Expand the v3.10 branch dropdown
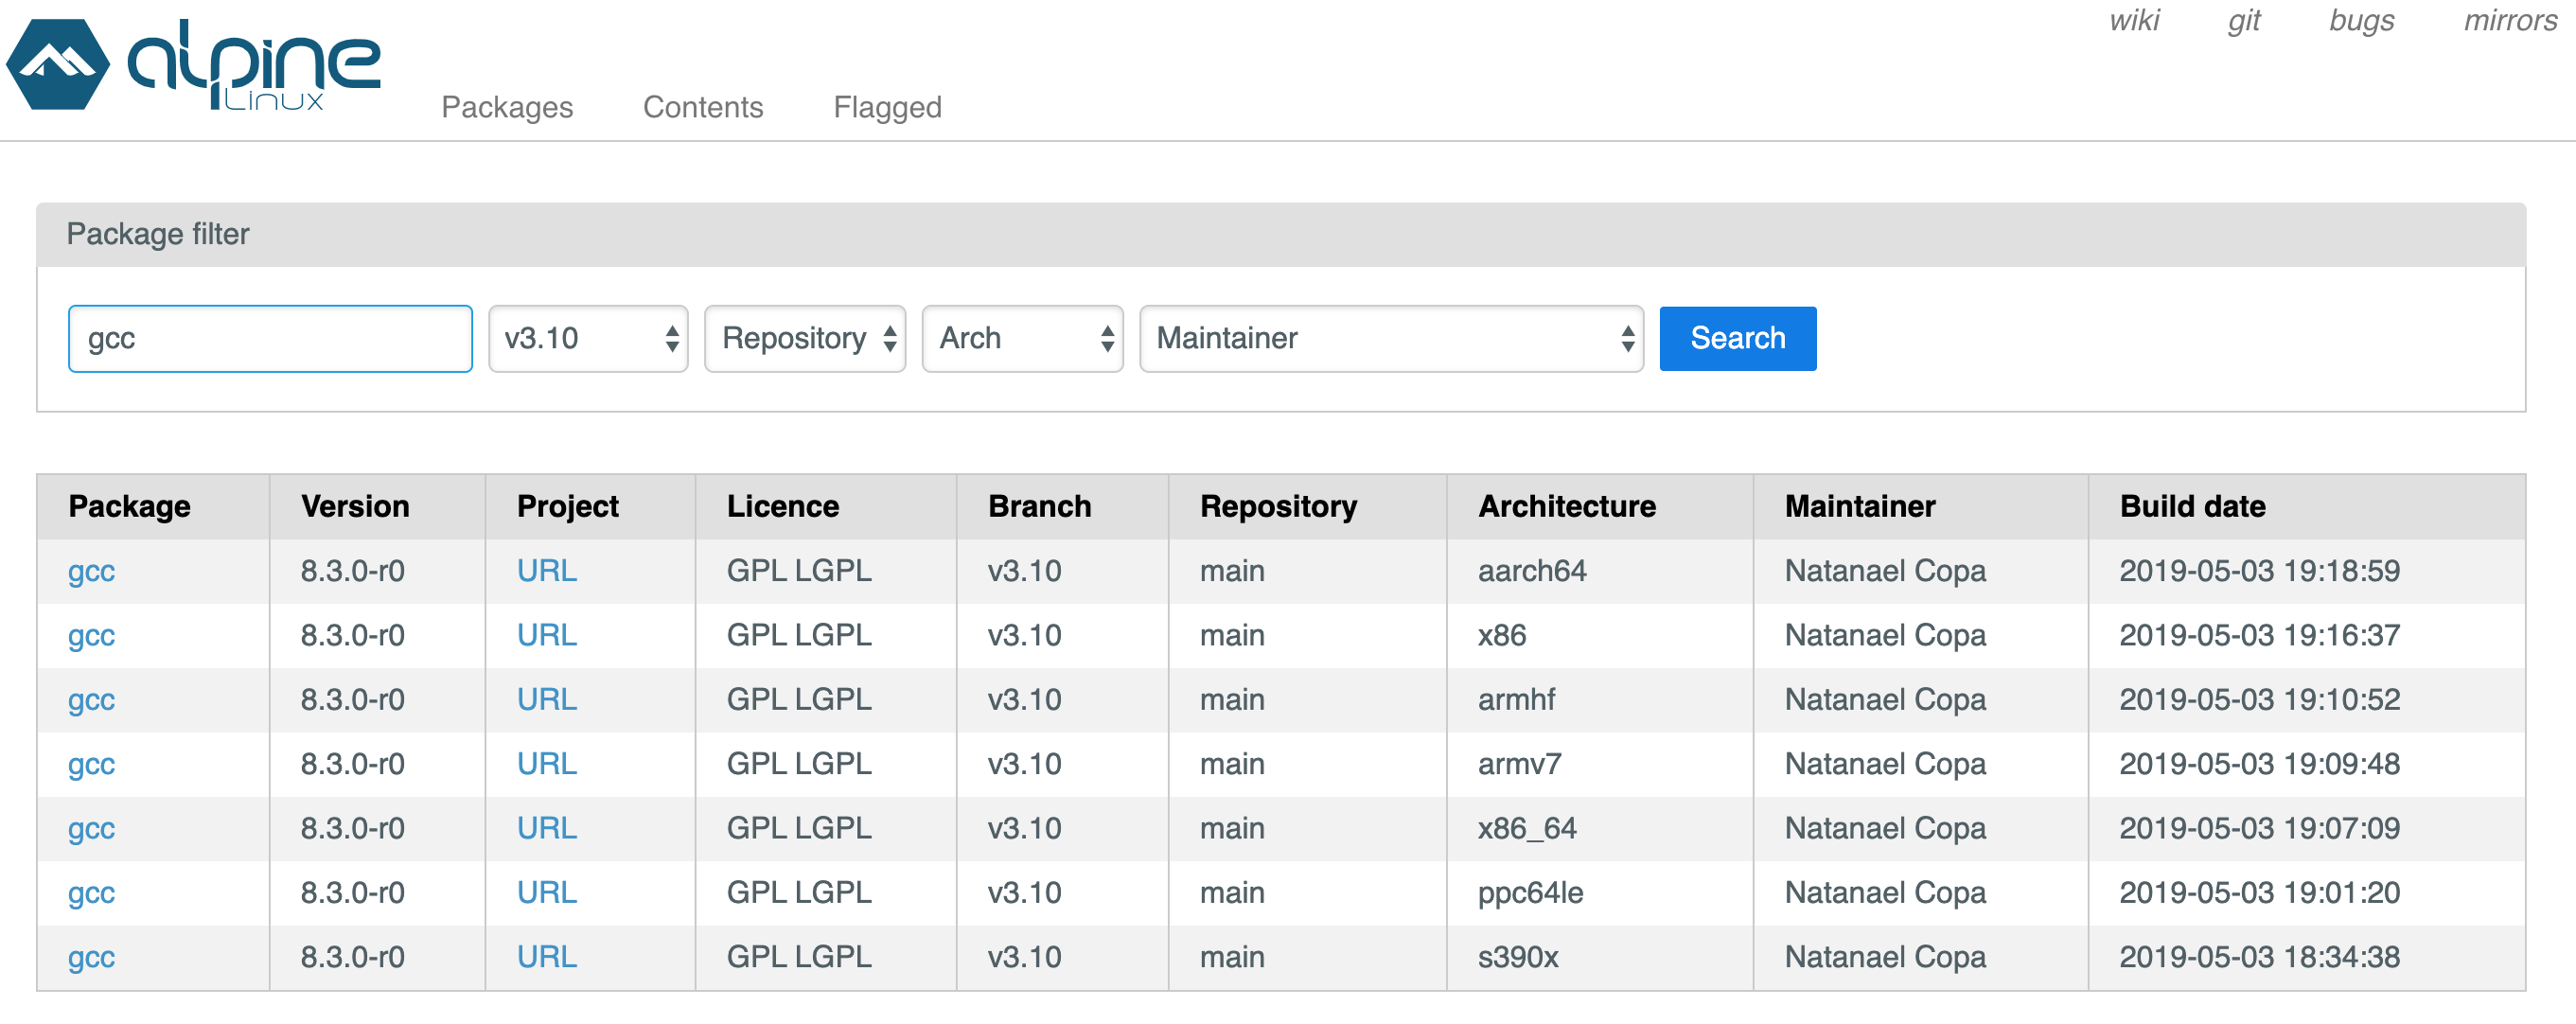 tap(588, 339)
